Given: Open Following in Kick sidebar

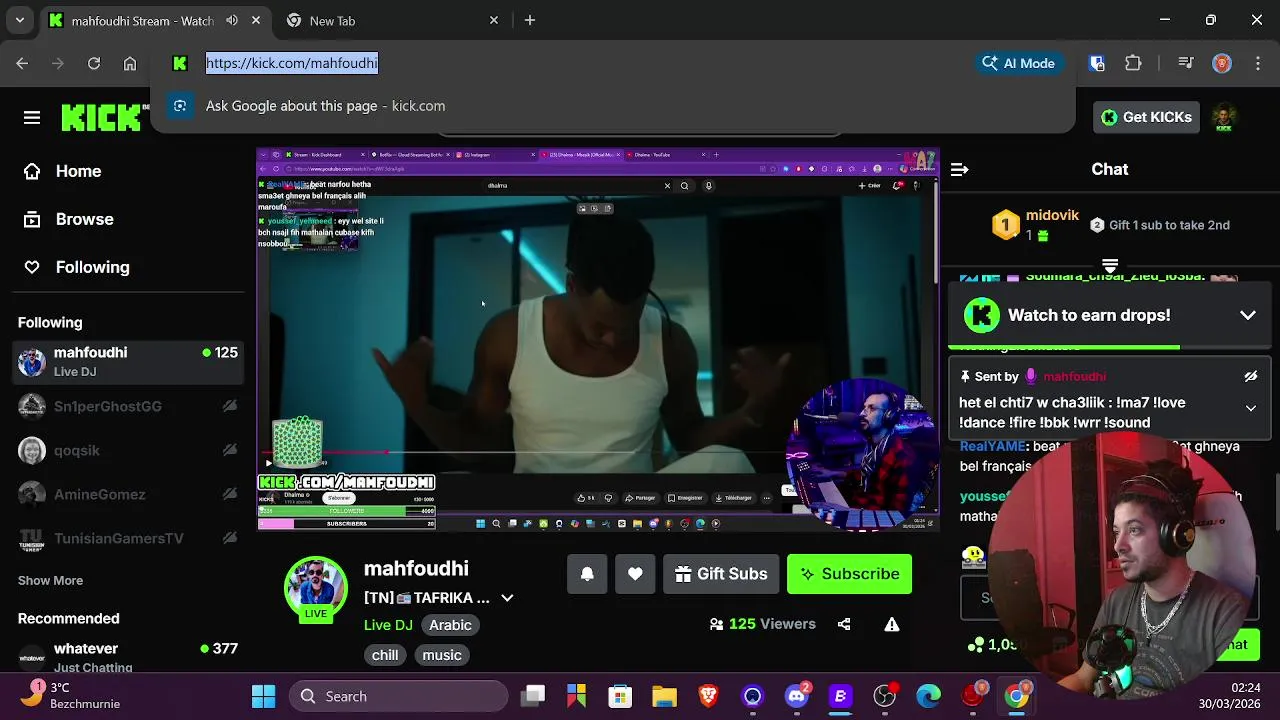Looking at the screenshot, I should [x=92, y=267].
